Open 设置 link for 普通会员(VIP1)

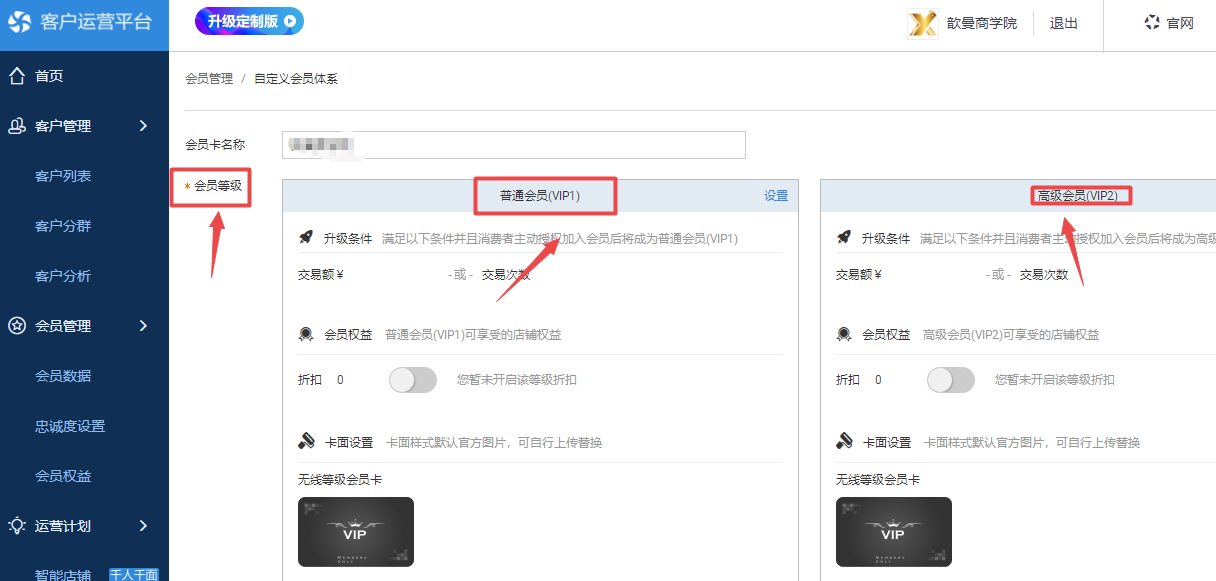[776, 196]
